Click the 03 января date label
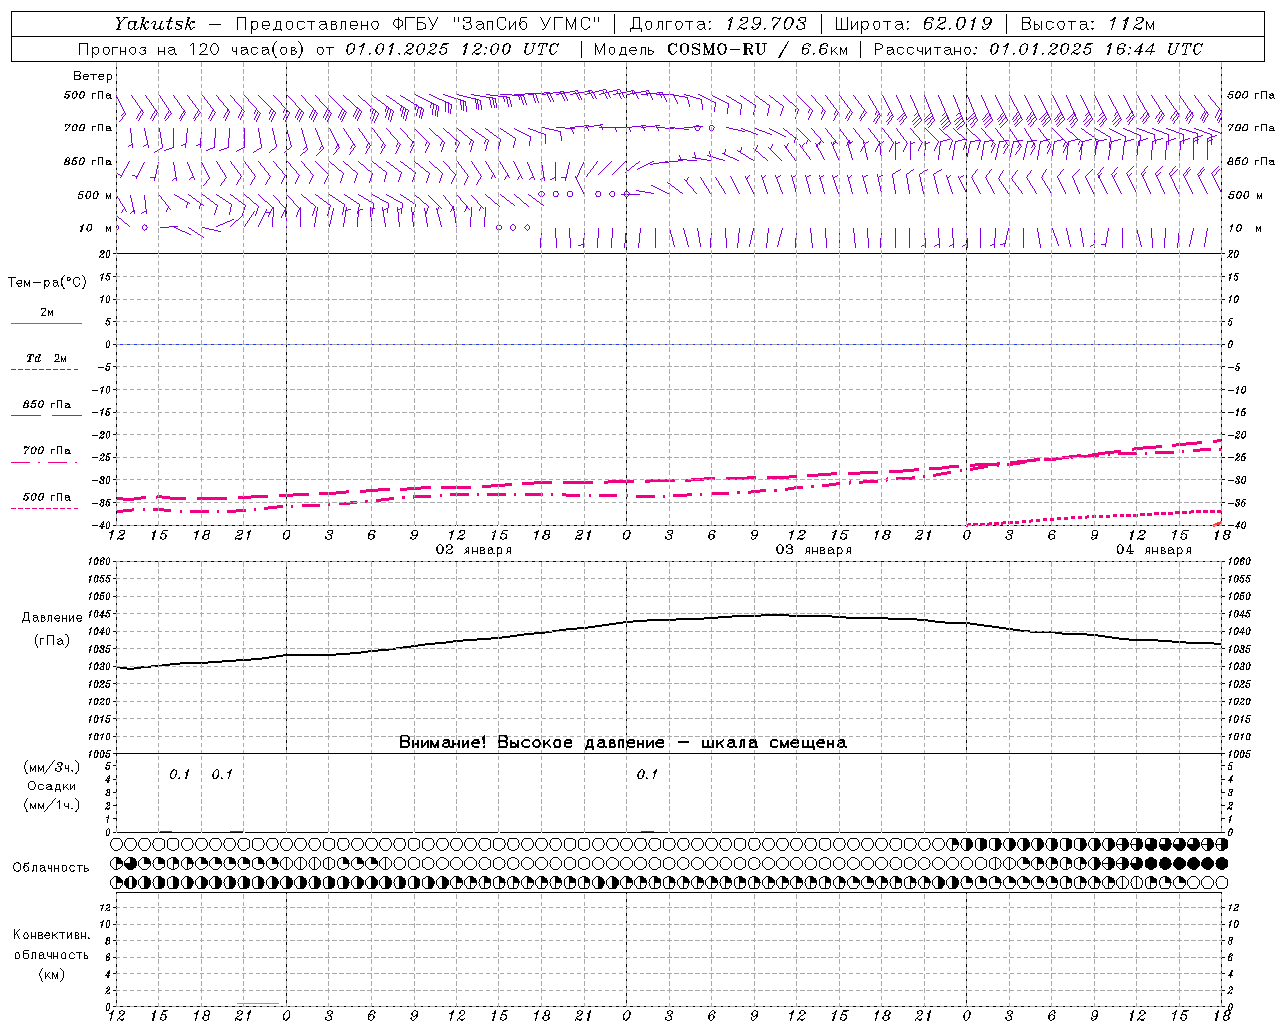This screenshot has height=1024, width=1280. [813, 550]
